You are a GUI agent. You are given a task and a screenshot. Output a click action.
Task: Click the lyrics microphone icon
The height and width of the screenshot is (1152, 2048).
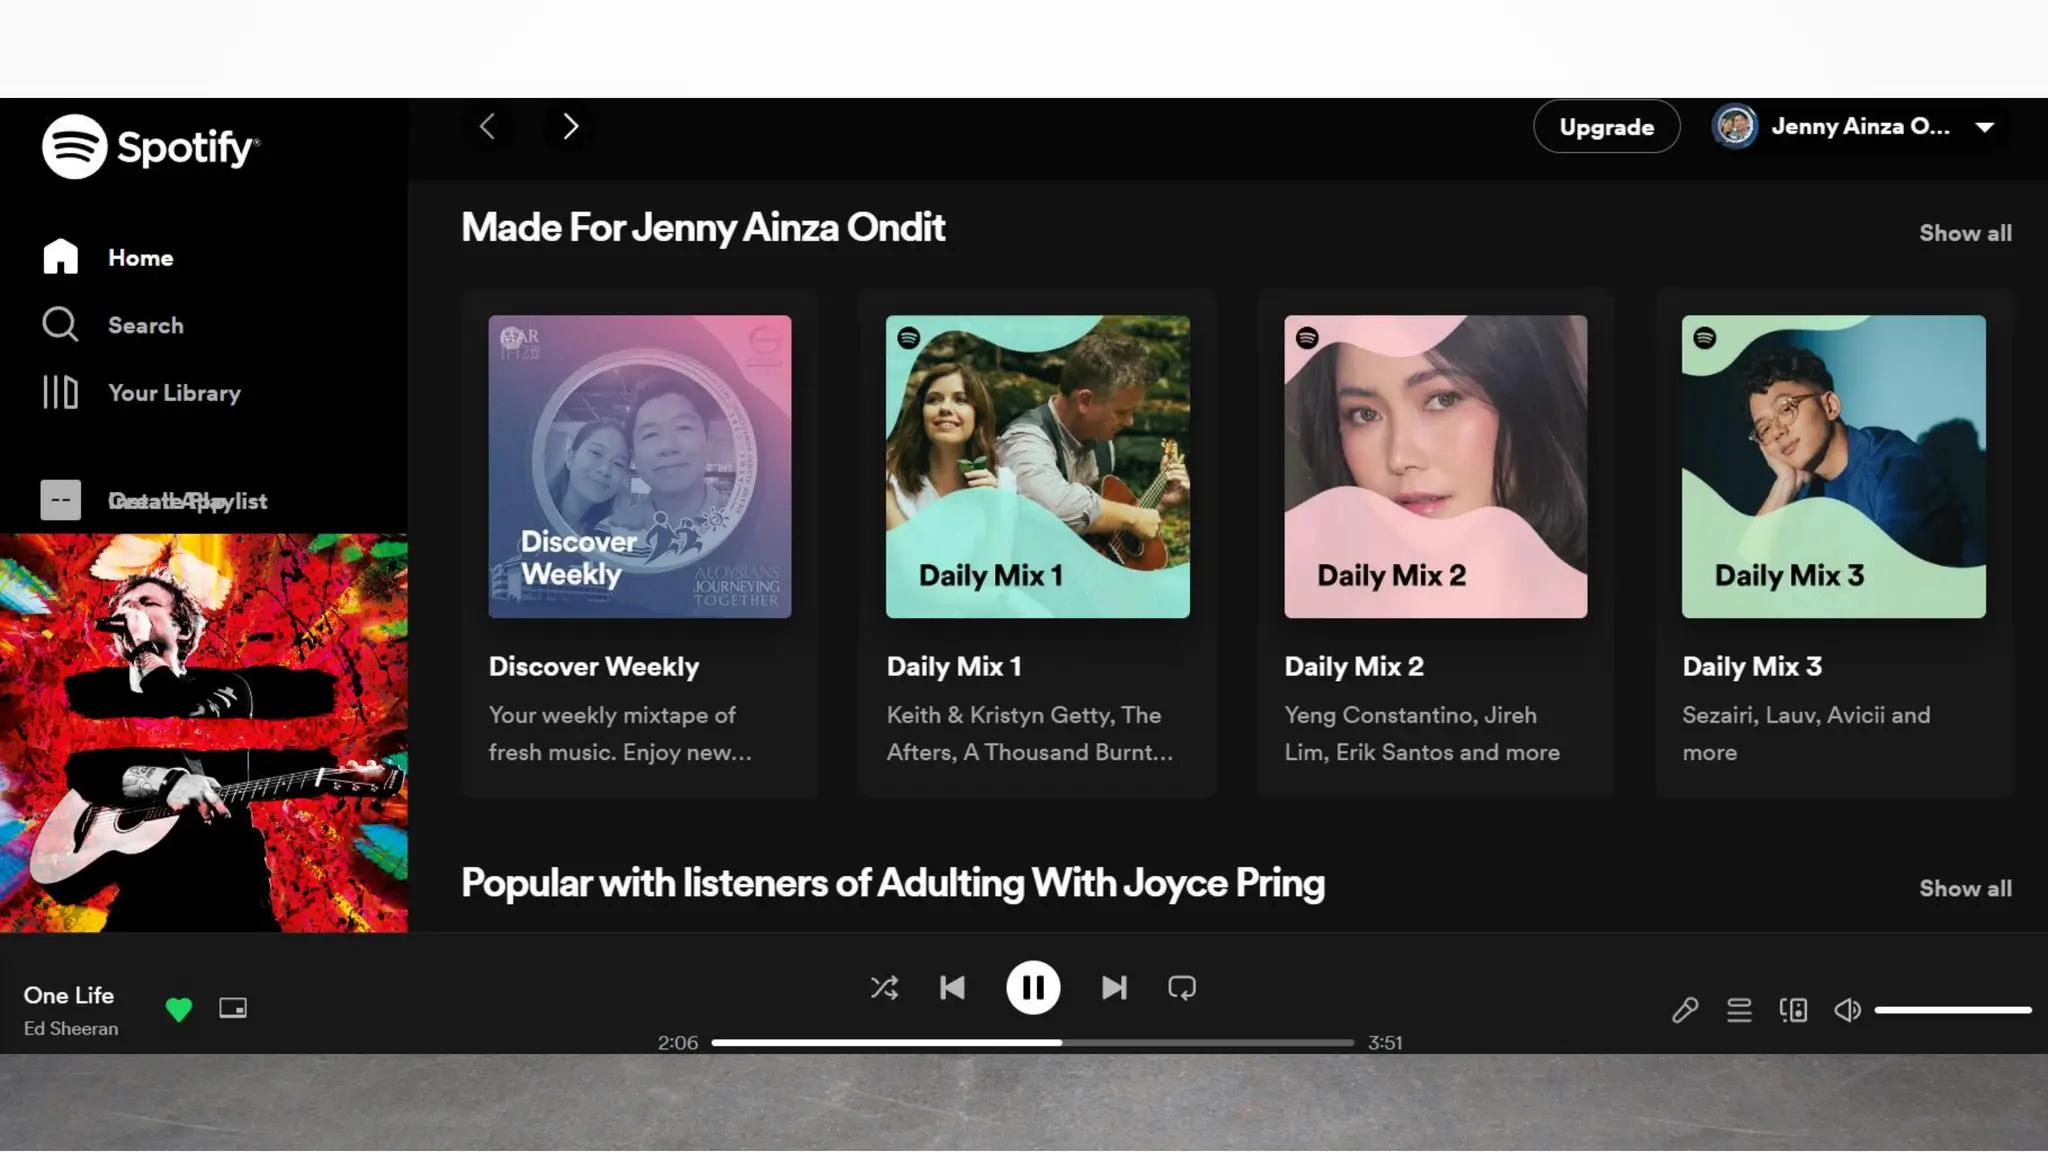(1685, 1010)
